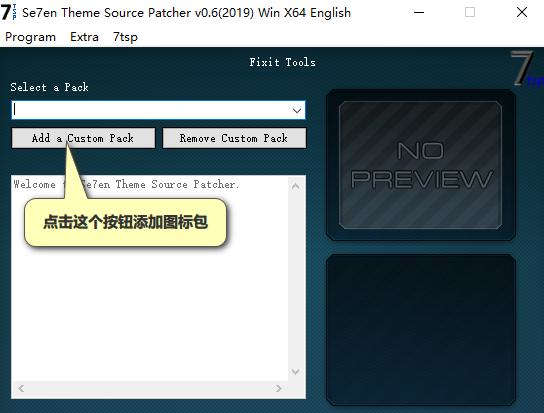Open the Extra menu
Image resolution: width=544 pixels, height=413 pixels.
84,37
